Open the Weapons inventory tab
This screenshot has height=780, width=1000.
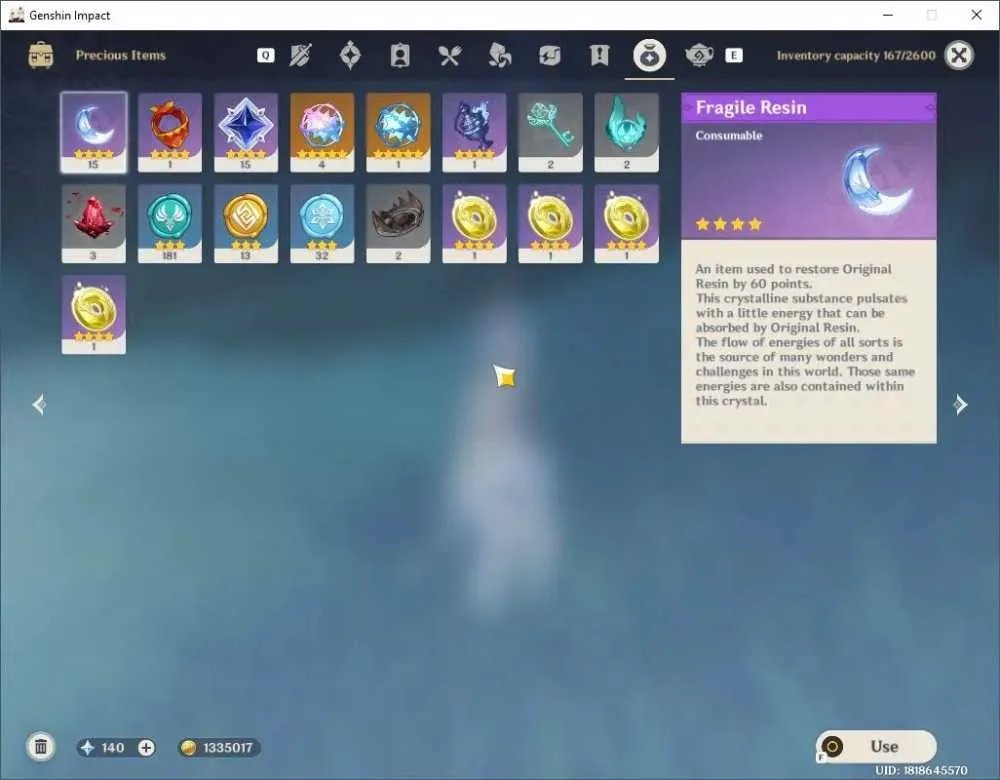pos(300,55)
